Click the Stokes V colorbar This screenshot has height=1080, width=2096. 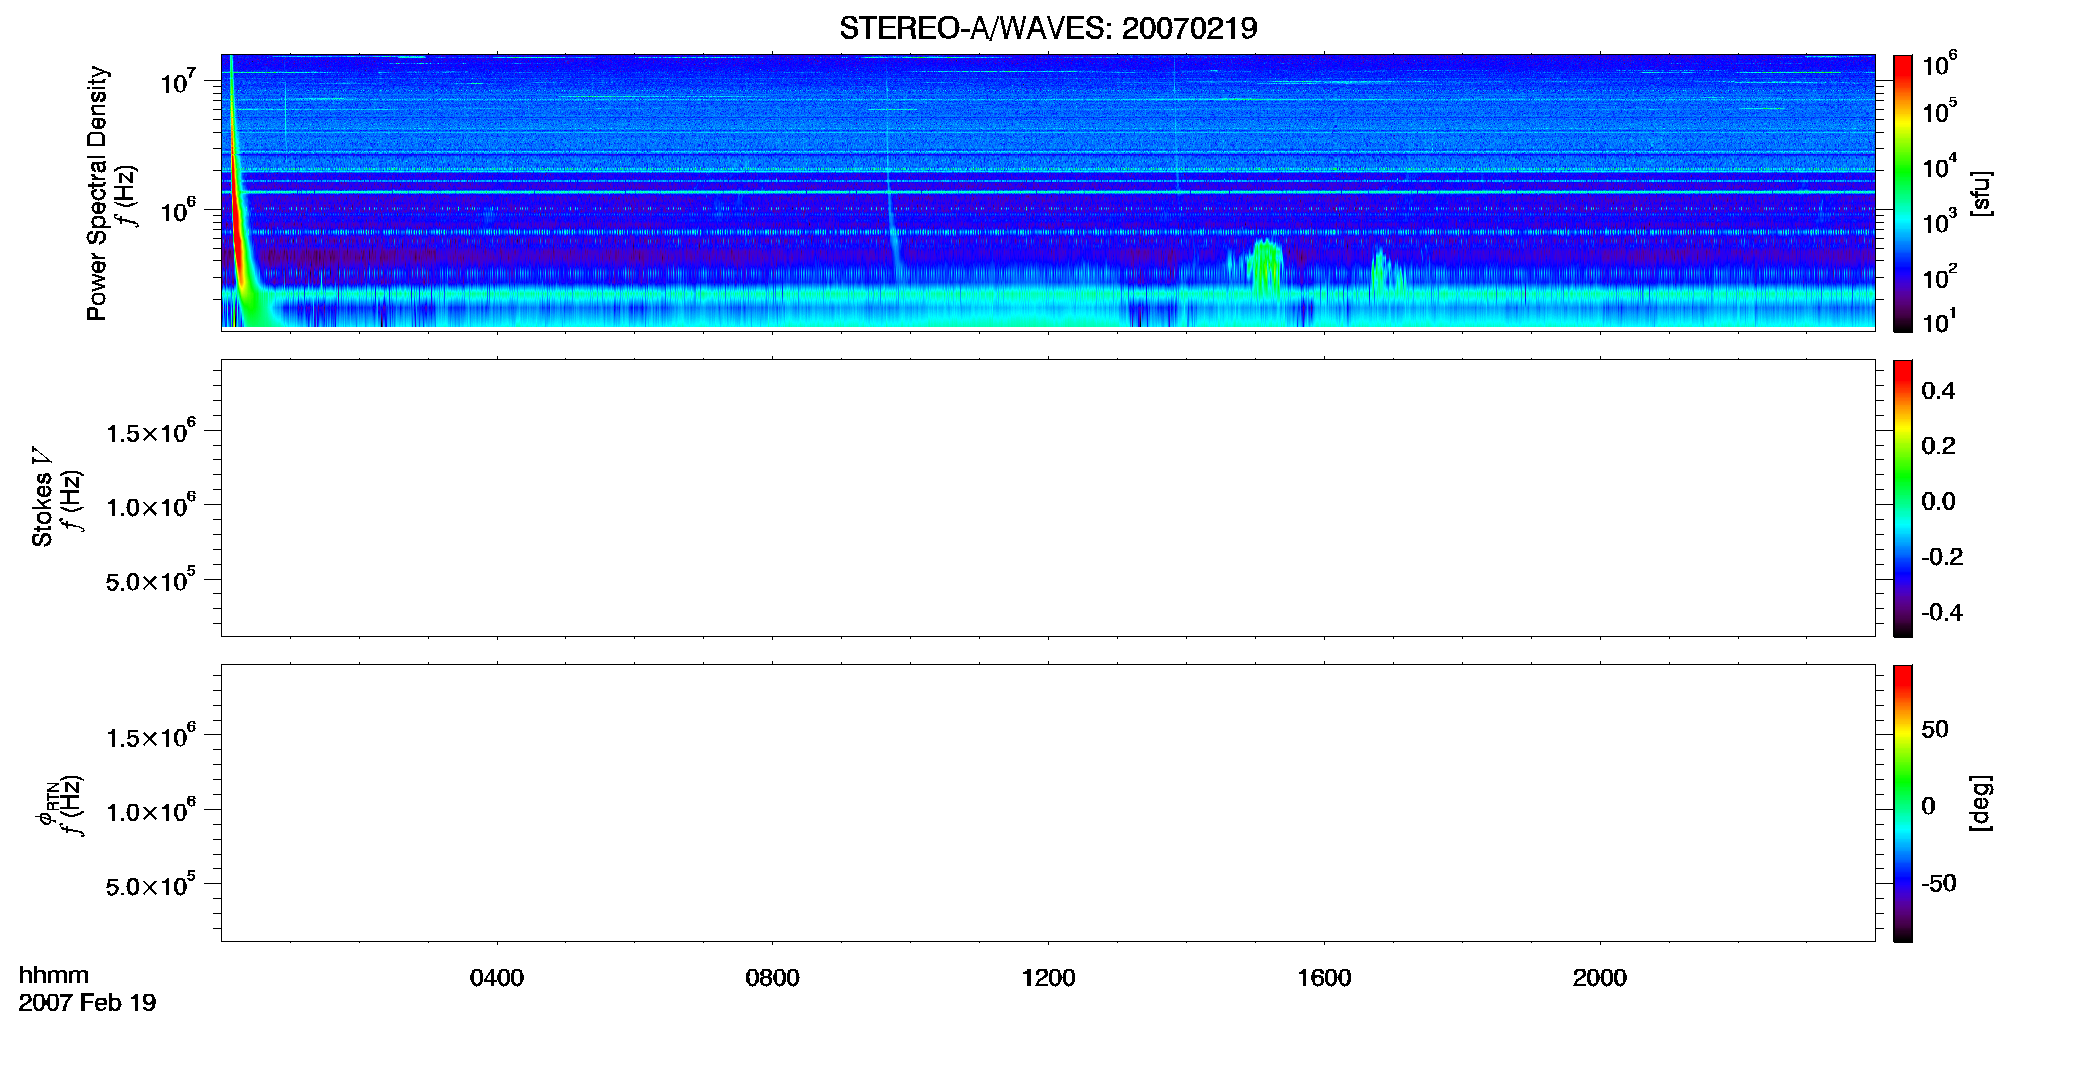pos(1903,498)
